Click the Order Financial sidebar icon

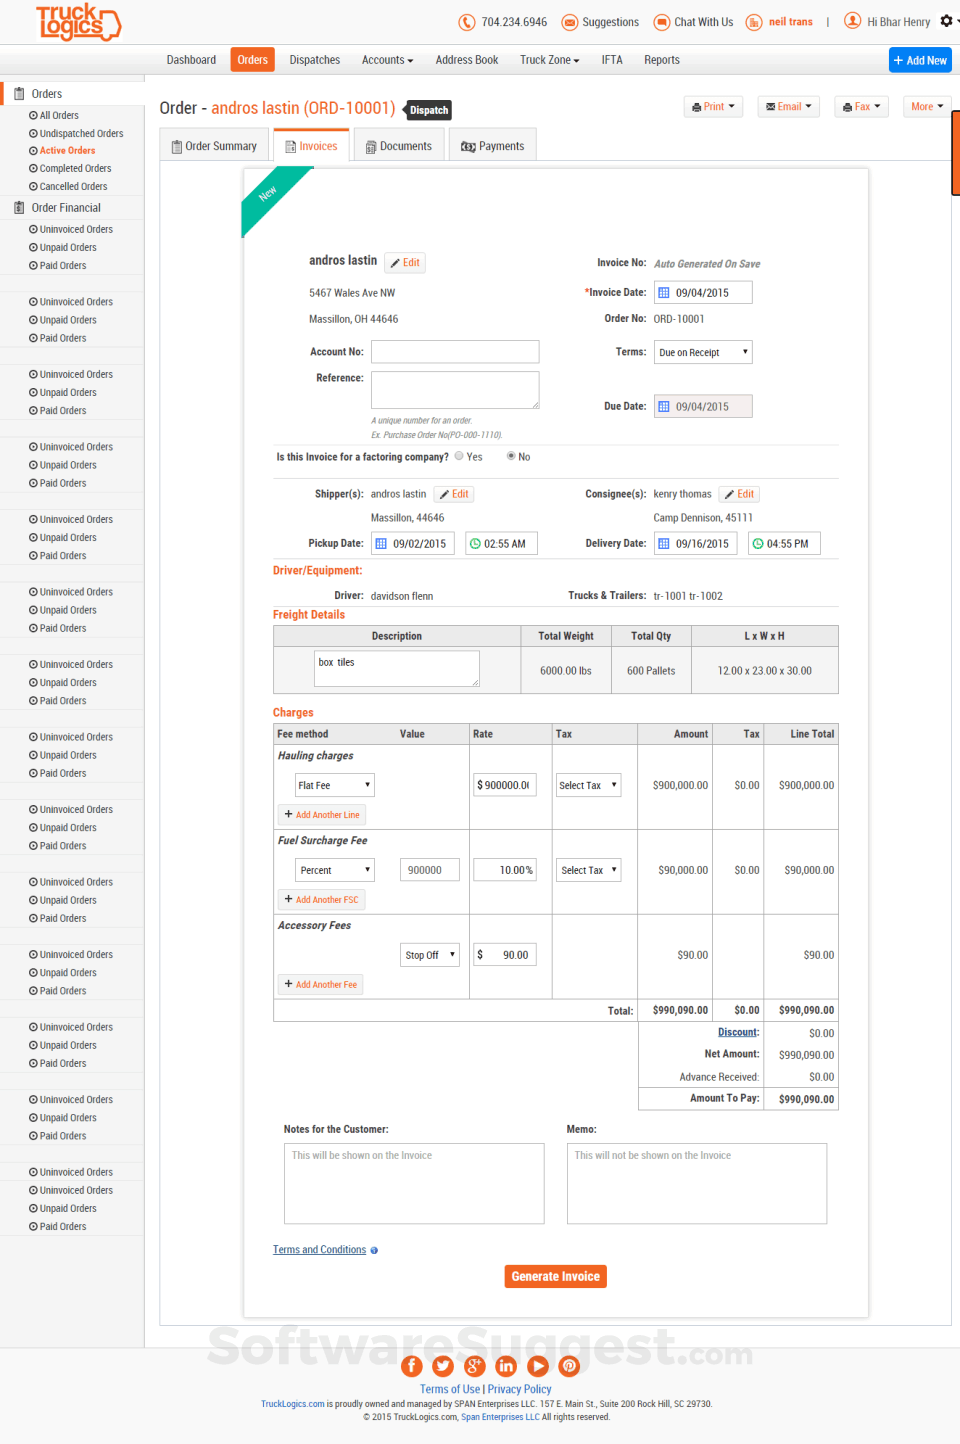pyautogui.click(x=19, y=208)
